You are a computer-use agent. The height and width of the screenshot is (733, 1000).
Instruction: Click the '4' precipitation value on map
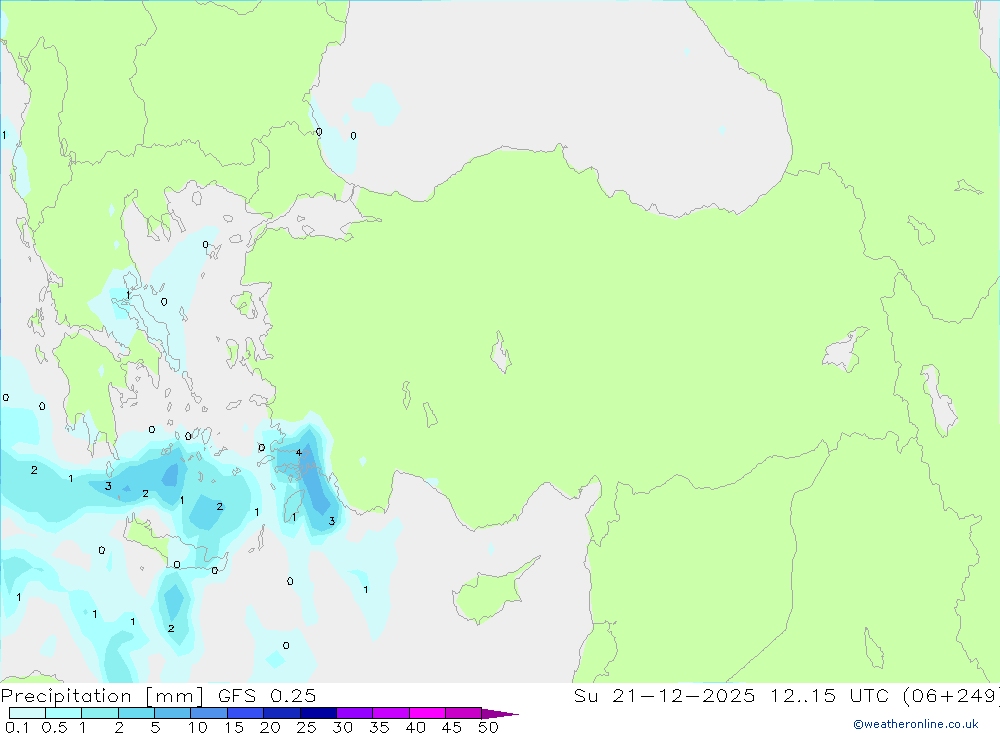point(298,452)
